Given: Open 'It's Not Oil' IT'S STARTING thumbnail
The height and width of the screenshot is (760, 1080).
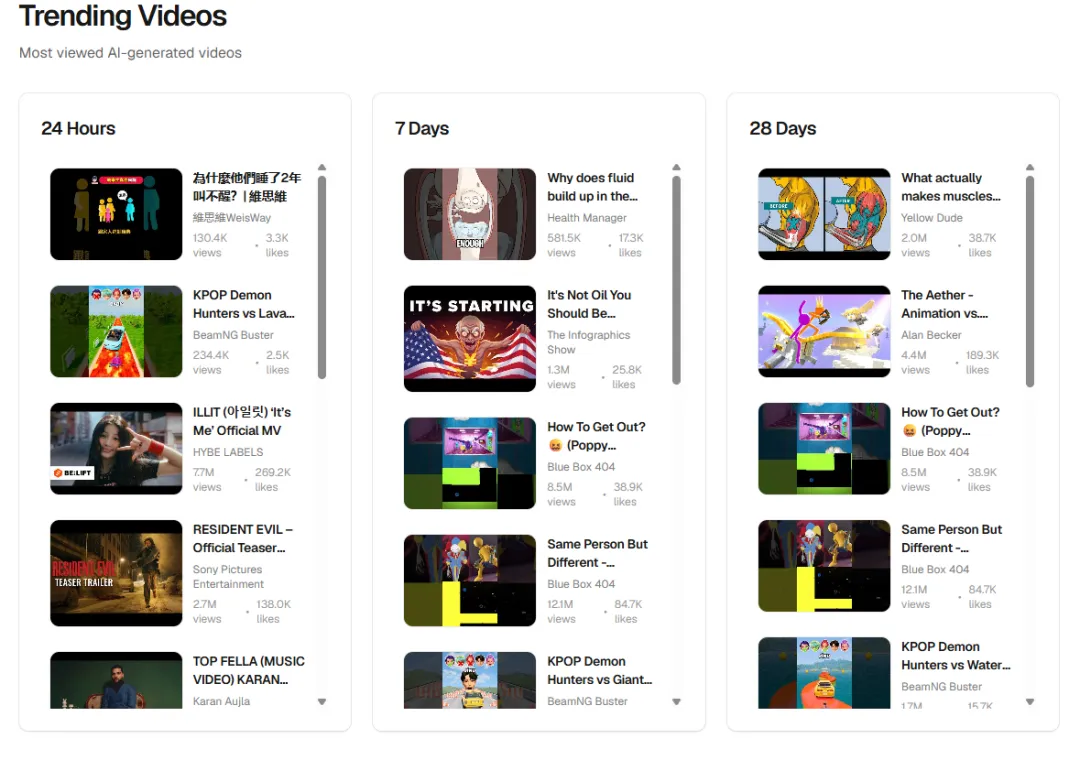Looking at the screenshot, I should coord(470,338).
